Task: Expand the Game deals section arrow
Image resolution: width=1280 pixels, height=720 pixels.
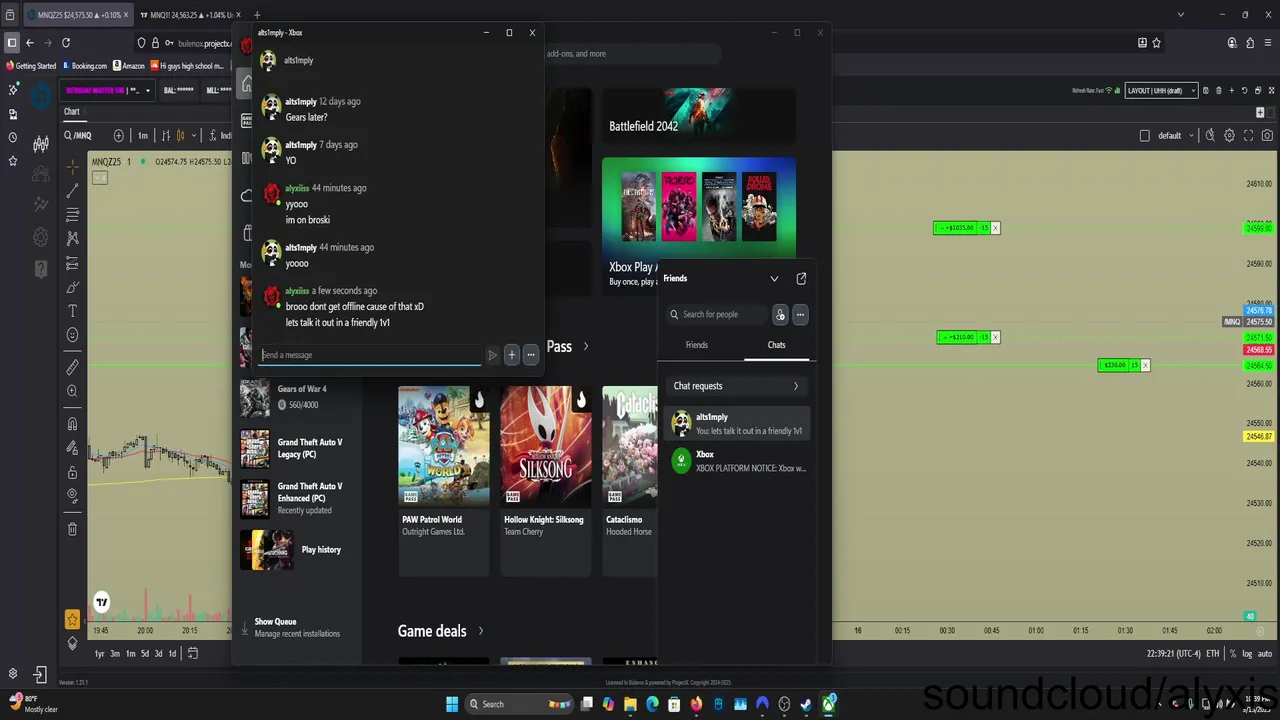Action: pyautogui.click(x=481, y=631)
